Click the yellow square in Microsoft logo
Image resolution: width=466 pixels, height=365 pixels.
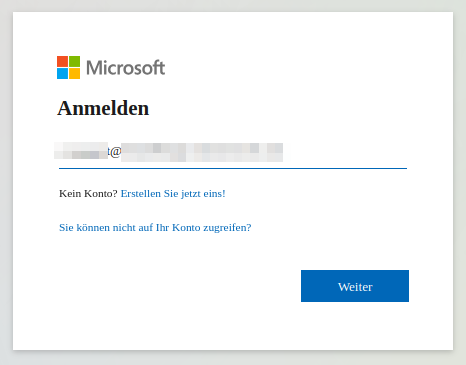(x=74, y=73)
